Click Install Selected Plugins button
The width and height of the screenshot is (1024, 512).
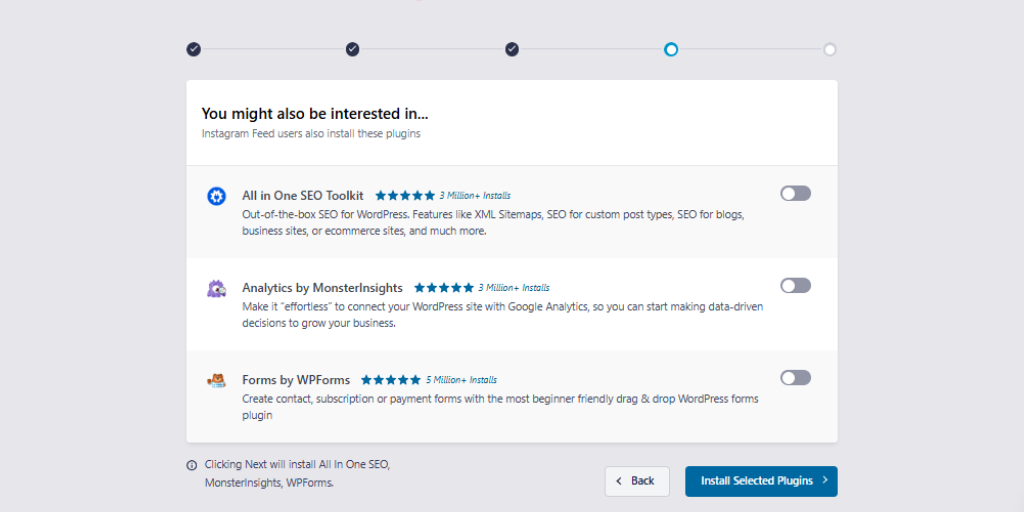coord(761,481)
